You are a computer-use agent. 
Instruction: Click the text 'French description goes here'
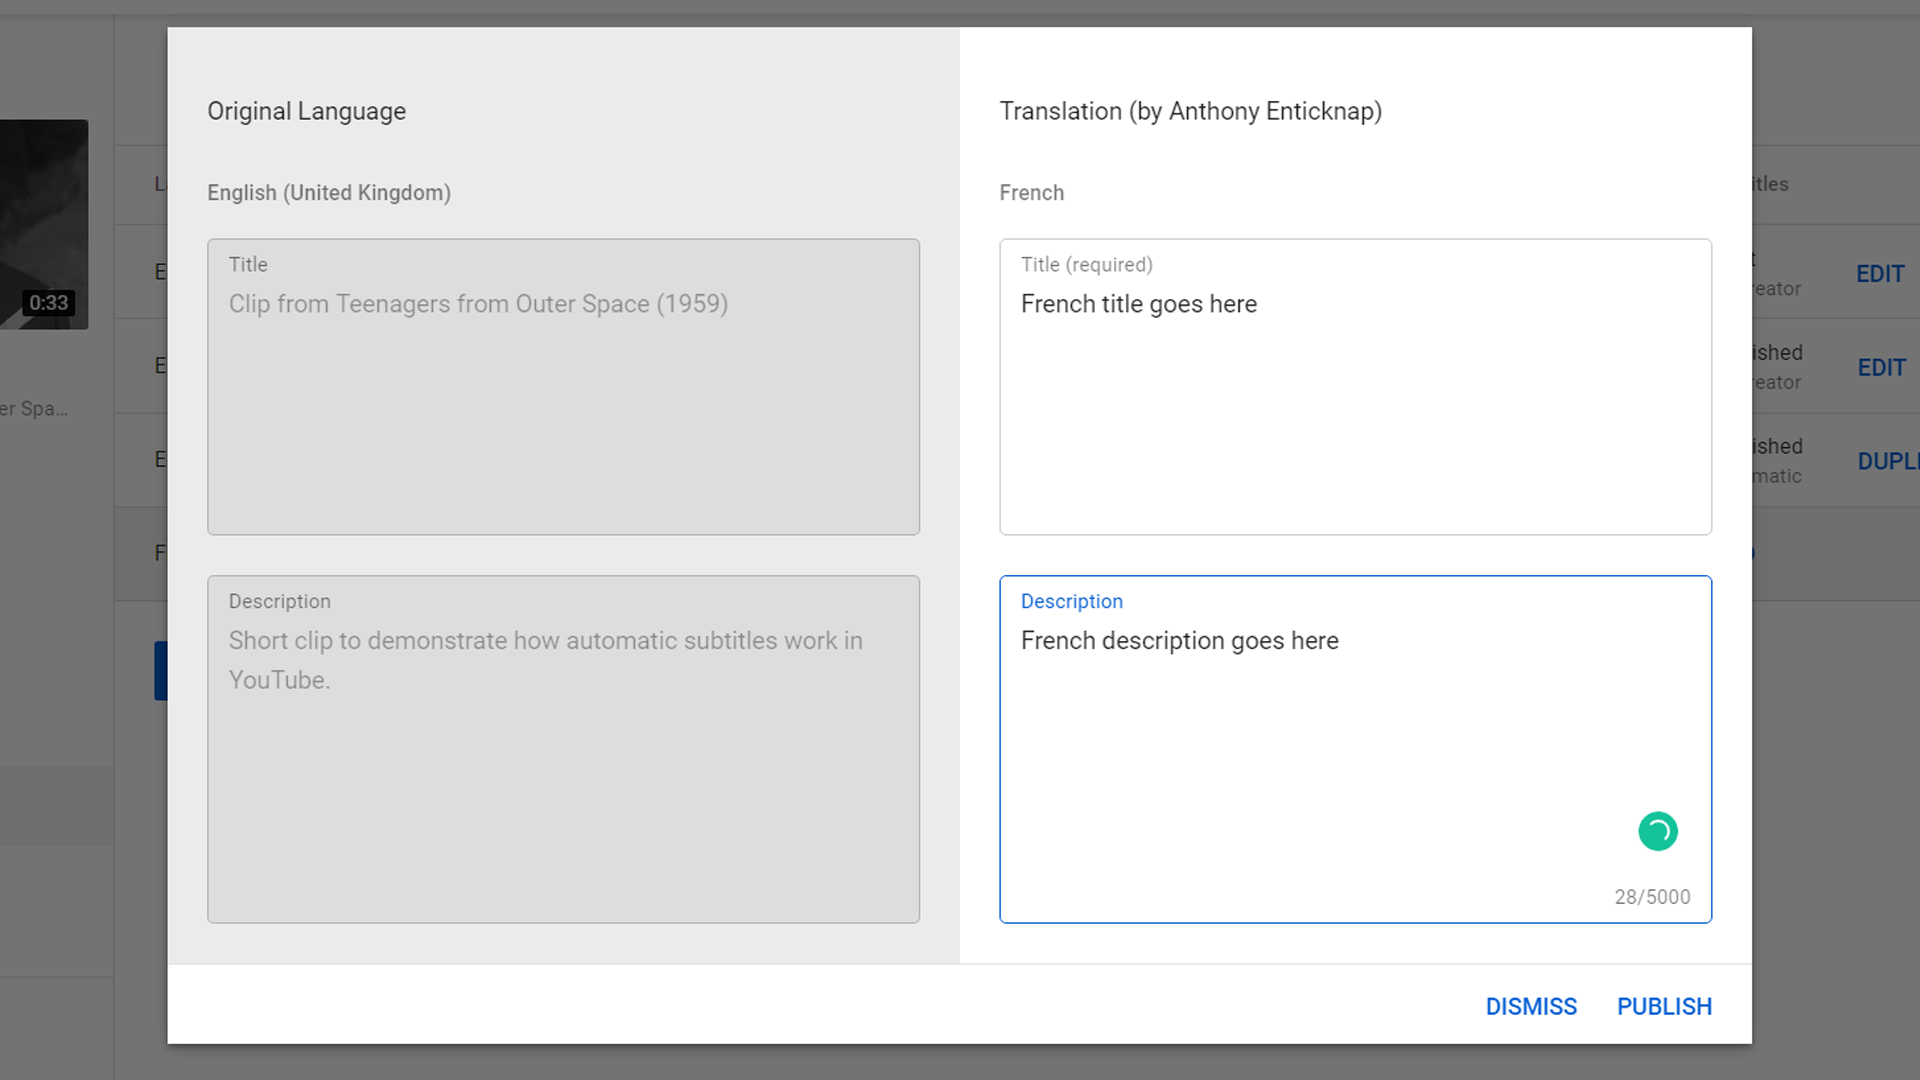[x=1179, y=641]
